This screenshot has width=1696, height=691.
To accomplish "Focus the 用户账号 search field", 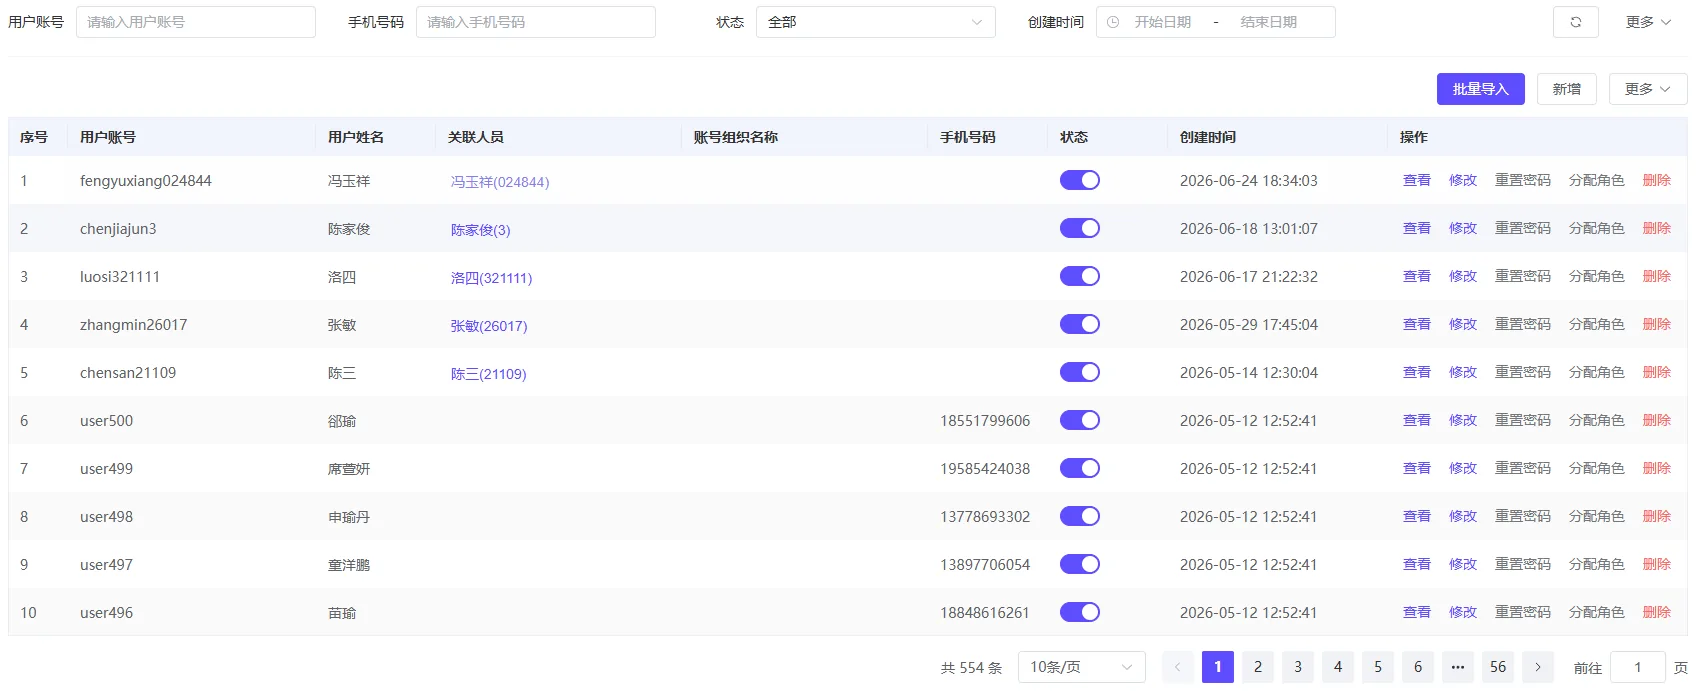I will pyautogui.click(x=196, y=22).
